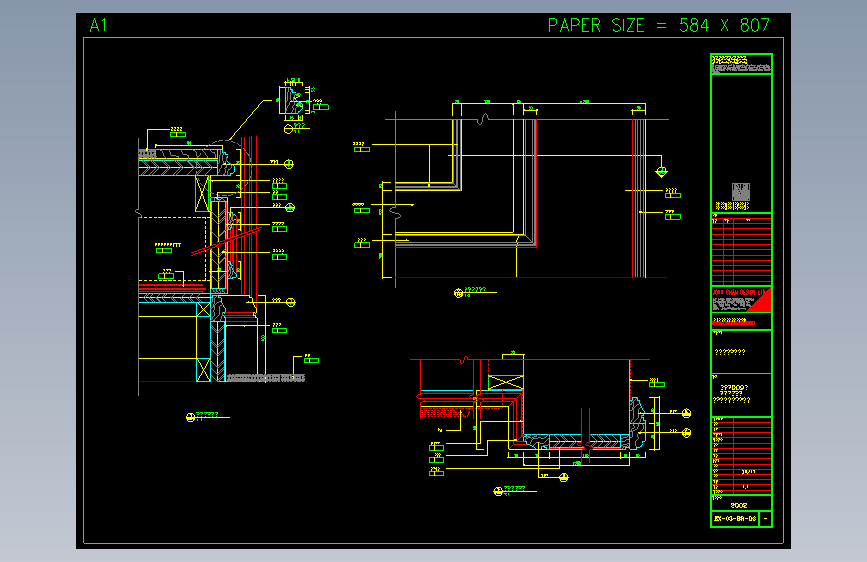Click the red triangle logo in title block
This screenshot has height=562, width=867.
[x=761, y=301]
